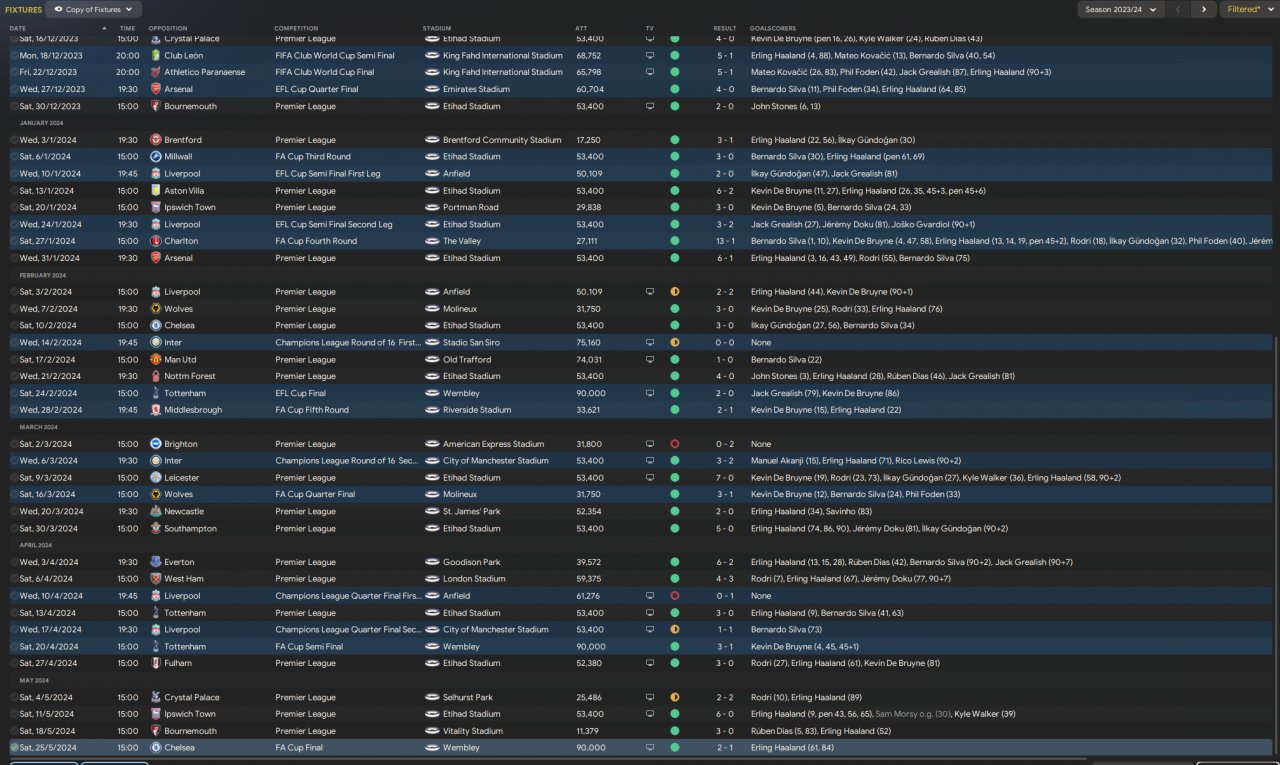1280x765 pixels.
Task: Click the Brighton club badge
Action: [155, 444]
